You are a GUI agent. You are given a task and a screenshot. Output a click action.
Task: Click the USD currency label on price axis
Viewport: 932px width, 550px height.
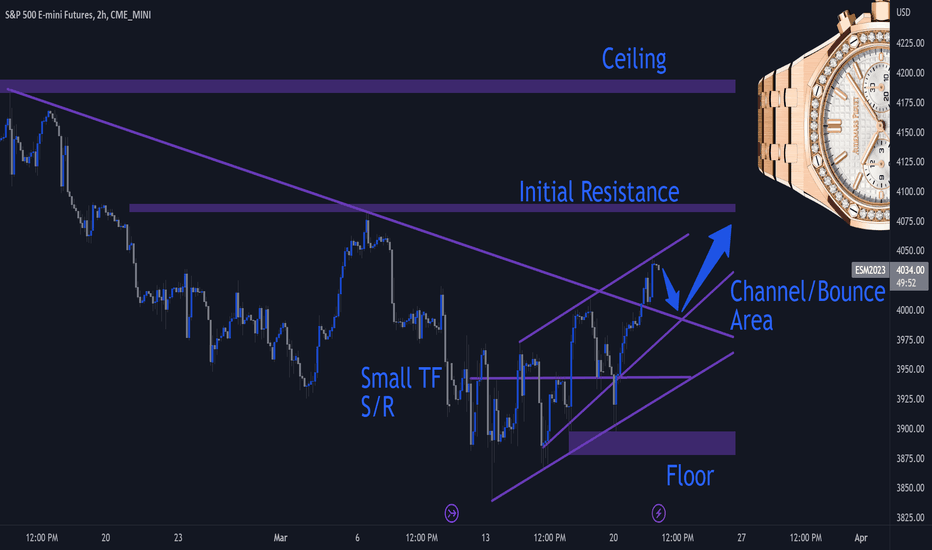click(x=903, y=12)
